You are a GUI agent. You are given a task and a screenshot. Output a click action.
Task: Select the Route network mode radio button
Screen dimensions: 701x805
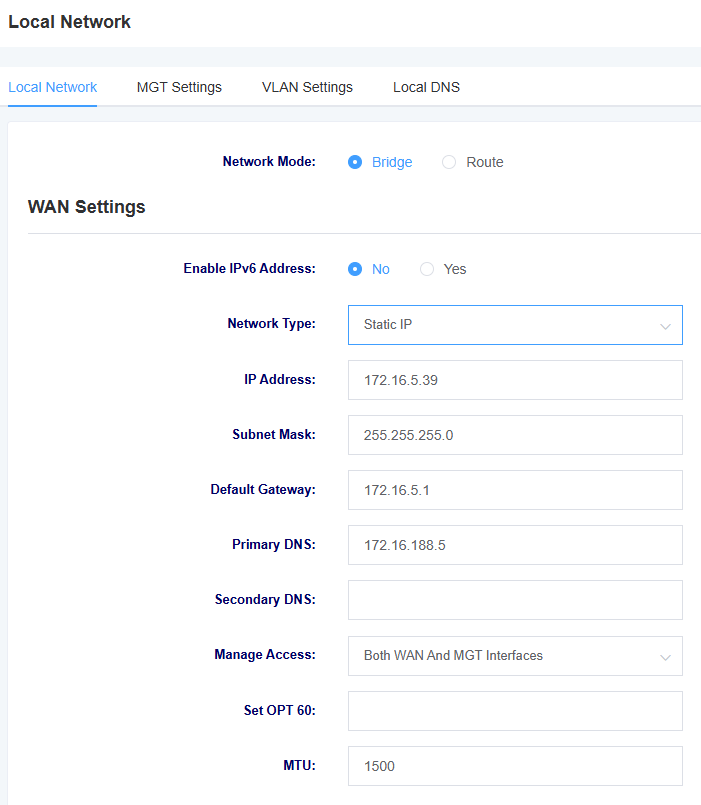(449, 162)
